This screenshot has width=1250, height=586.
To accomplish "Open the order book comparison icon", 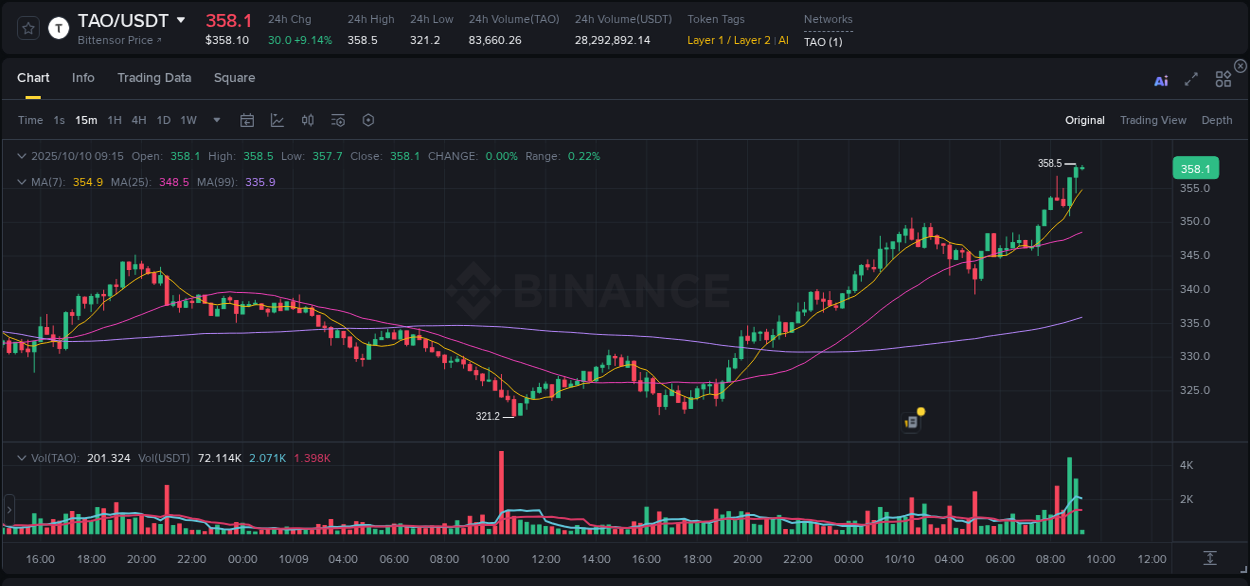I will point(307,119).
